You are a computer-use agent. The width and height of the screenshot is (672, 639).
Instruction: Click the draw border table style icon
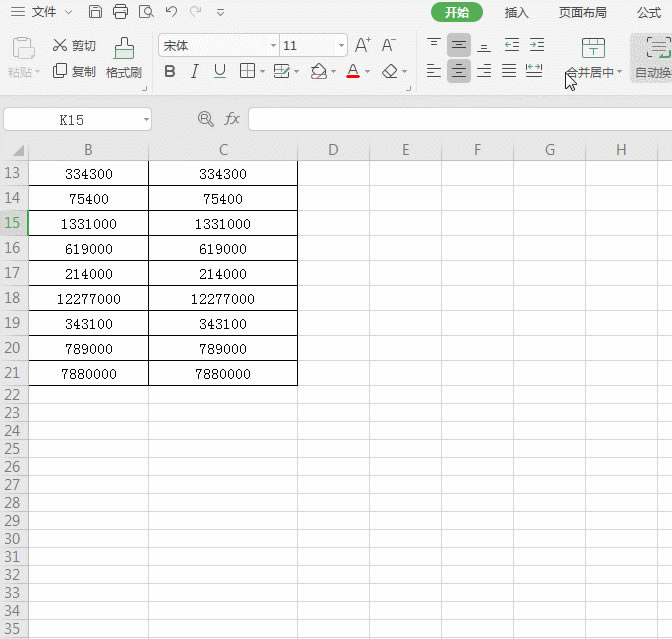click(282, 71)
